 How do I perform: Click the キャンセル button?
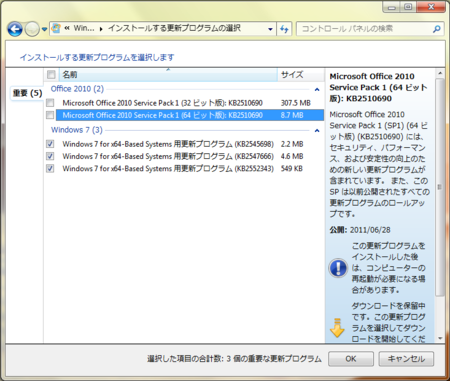(406, 359)
